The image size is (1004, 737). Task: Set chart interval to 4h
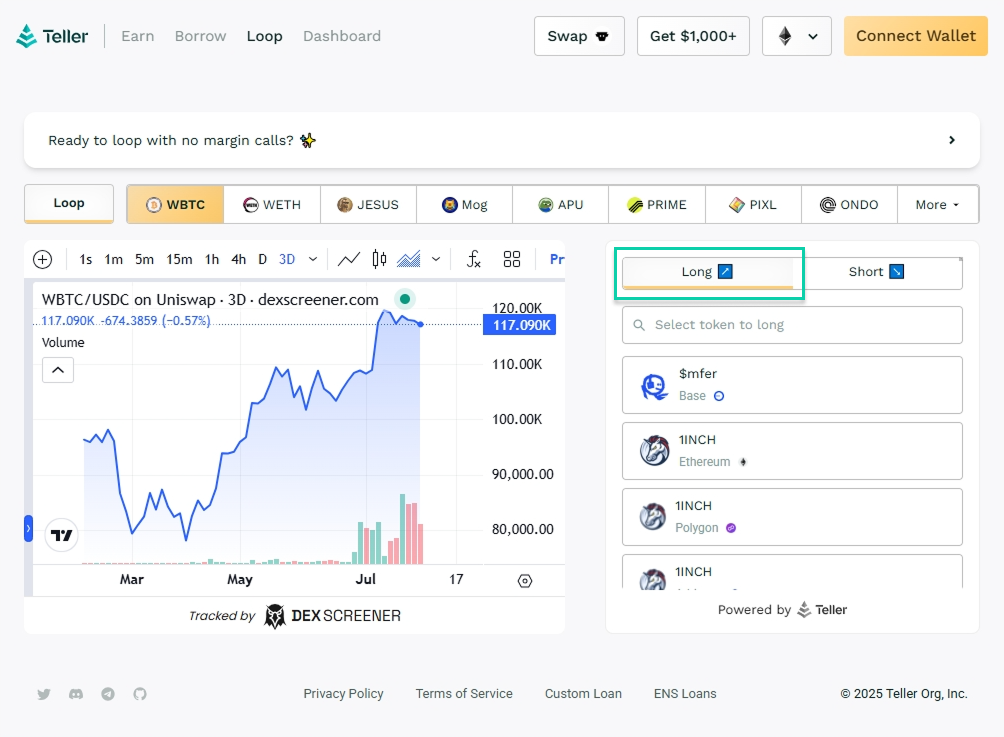pos(239,259)
